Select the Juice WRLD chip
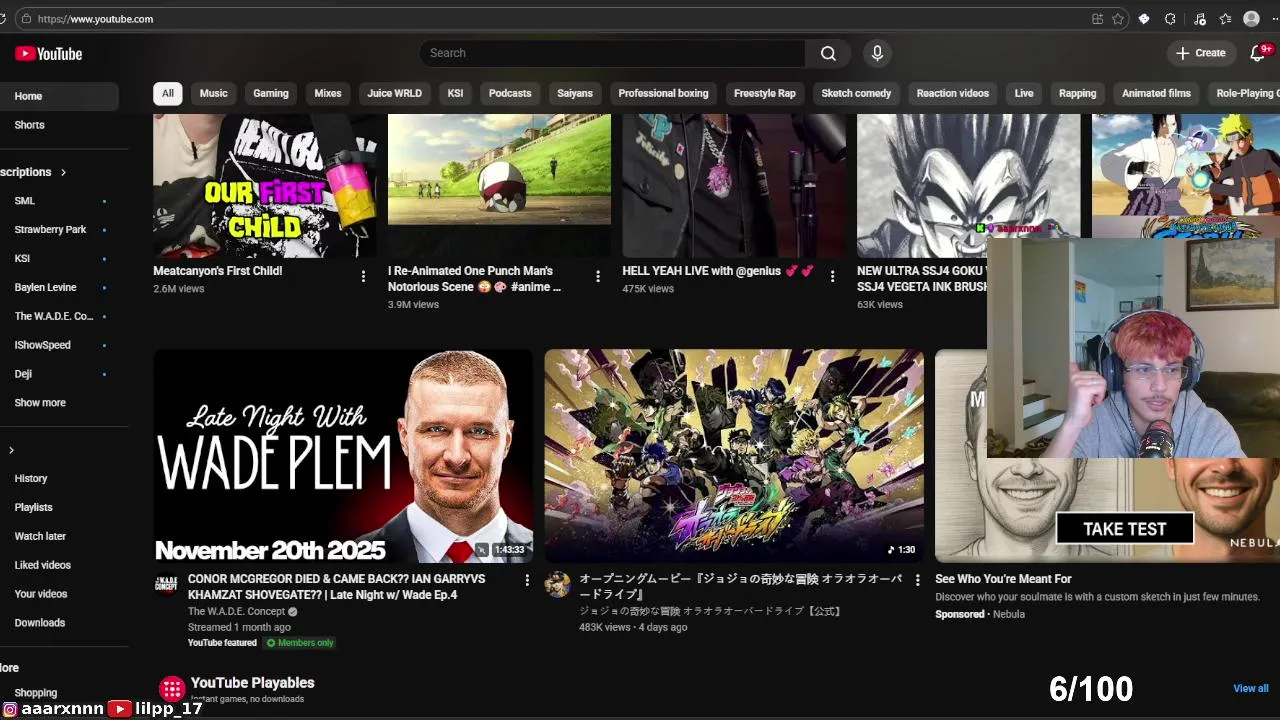The image size is (1280, 720). [x=394, y=93]
